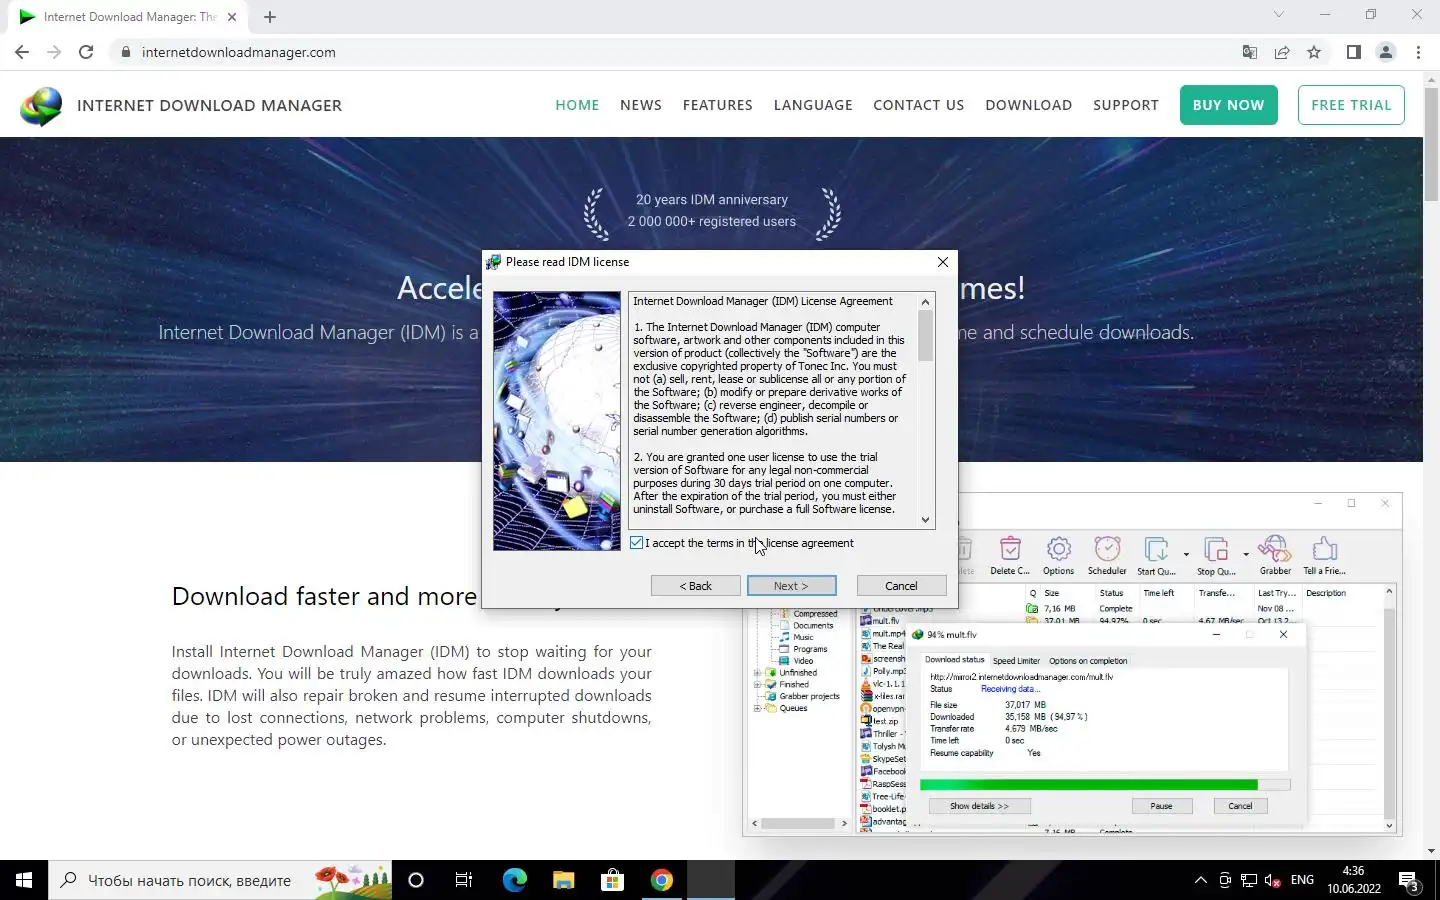The width and height of the screenshot is (1440, 900).
Task: Click the green BUY NOW button
Action: point(1229,105)
